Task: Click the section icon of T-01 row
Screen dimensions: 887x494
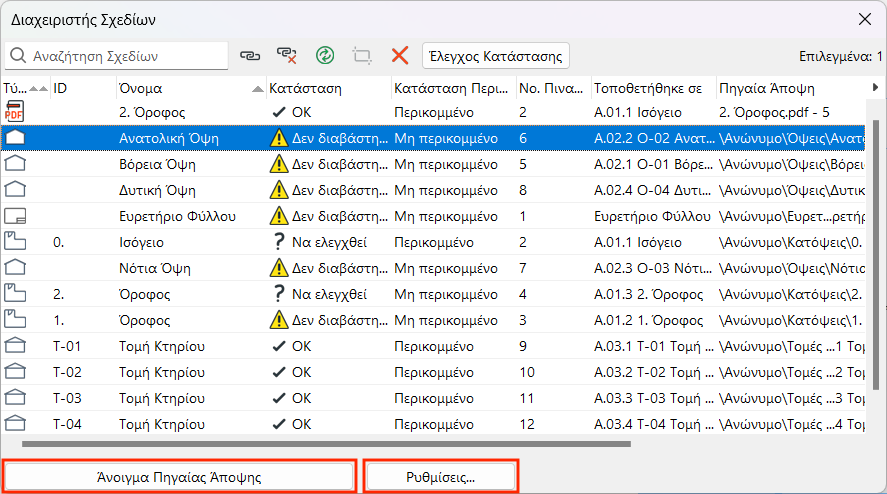Action: click(16, 346)
